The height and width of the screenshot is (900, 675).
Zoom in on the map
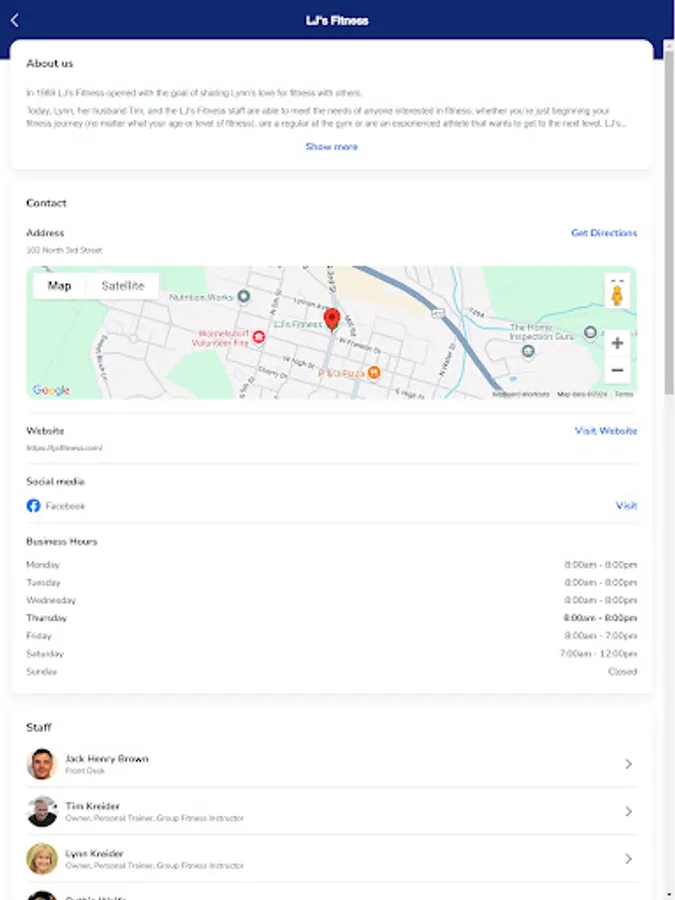(617, 343)
